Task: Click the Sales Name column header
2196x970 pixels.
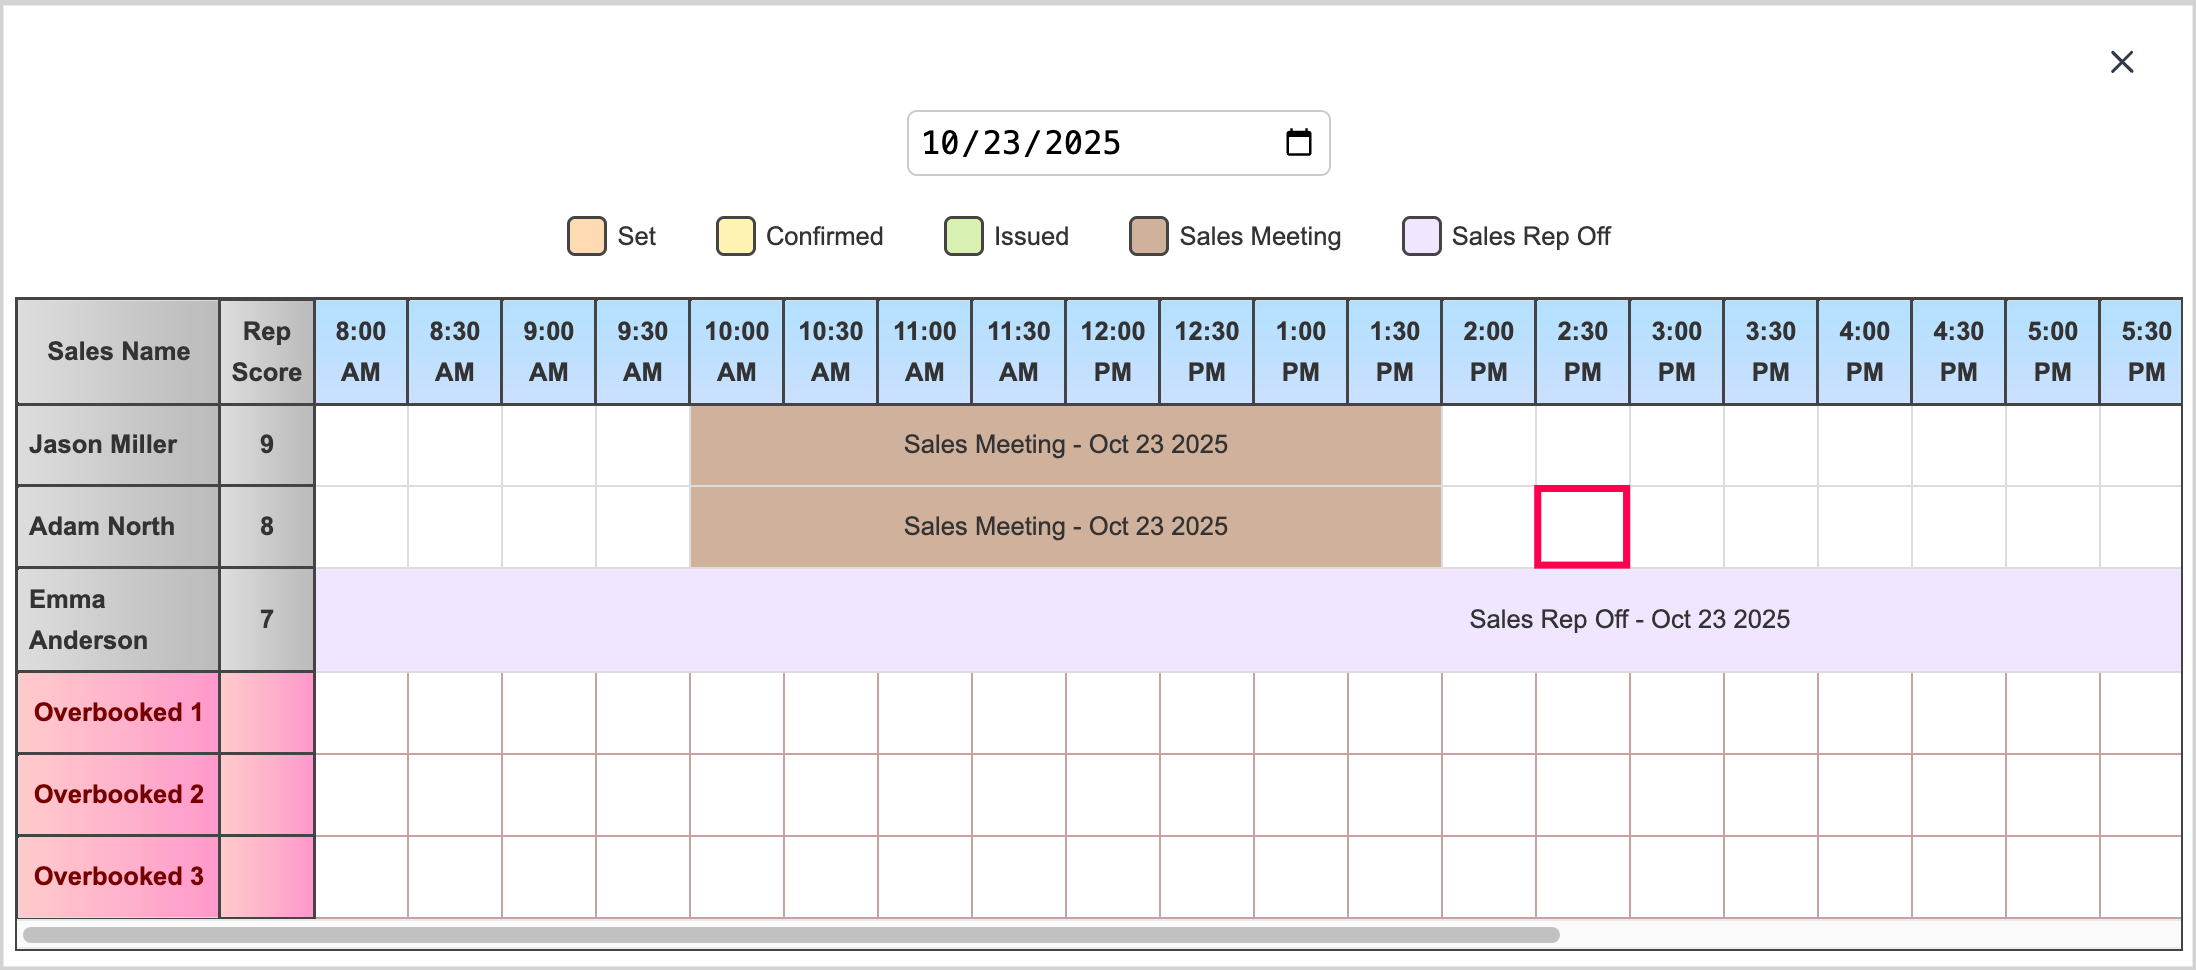Action: coord(118,352)
